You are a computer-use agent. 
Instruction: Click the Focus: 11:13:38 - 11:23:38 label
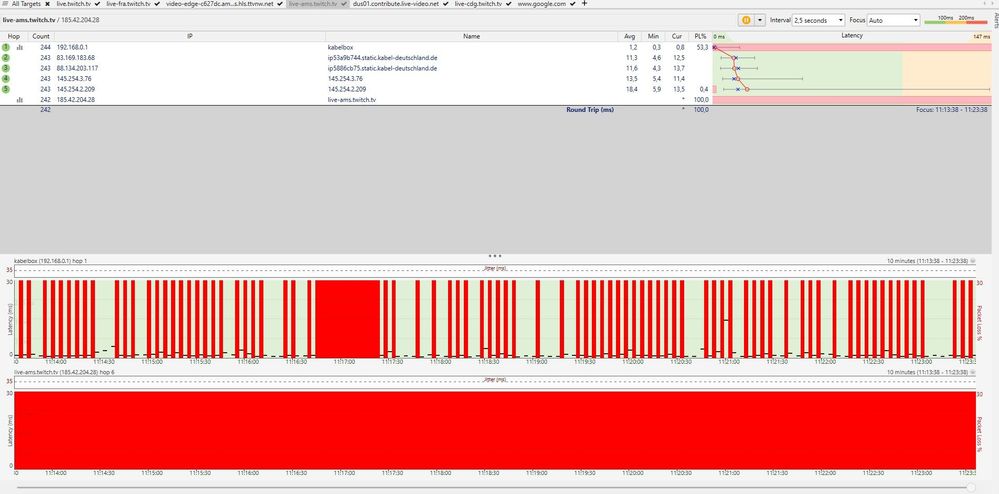click(951, 110)
